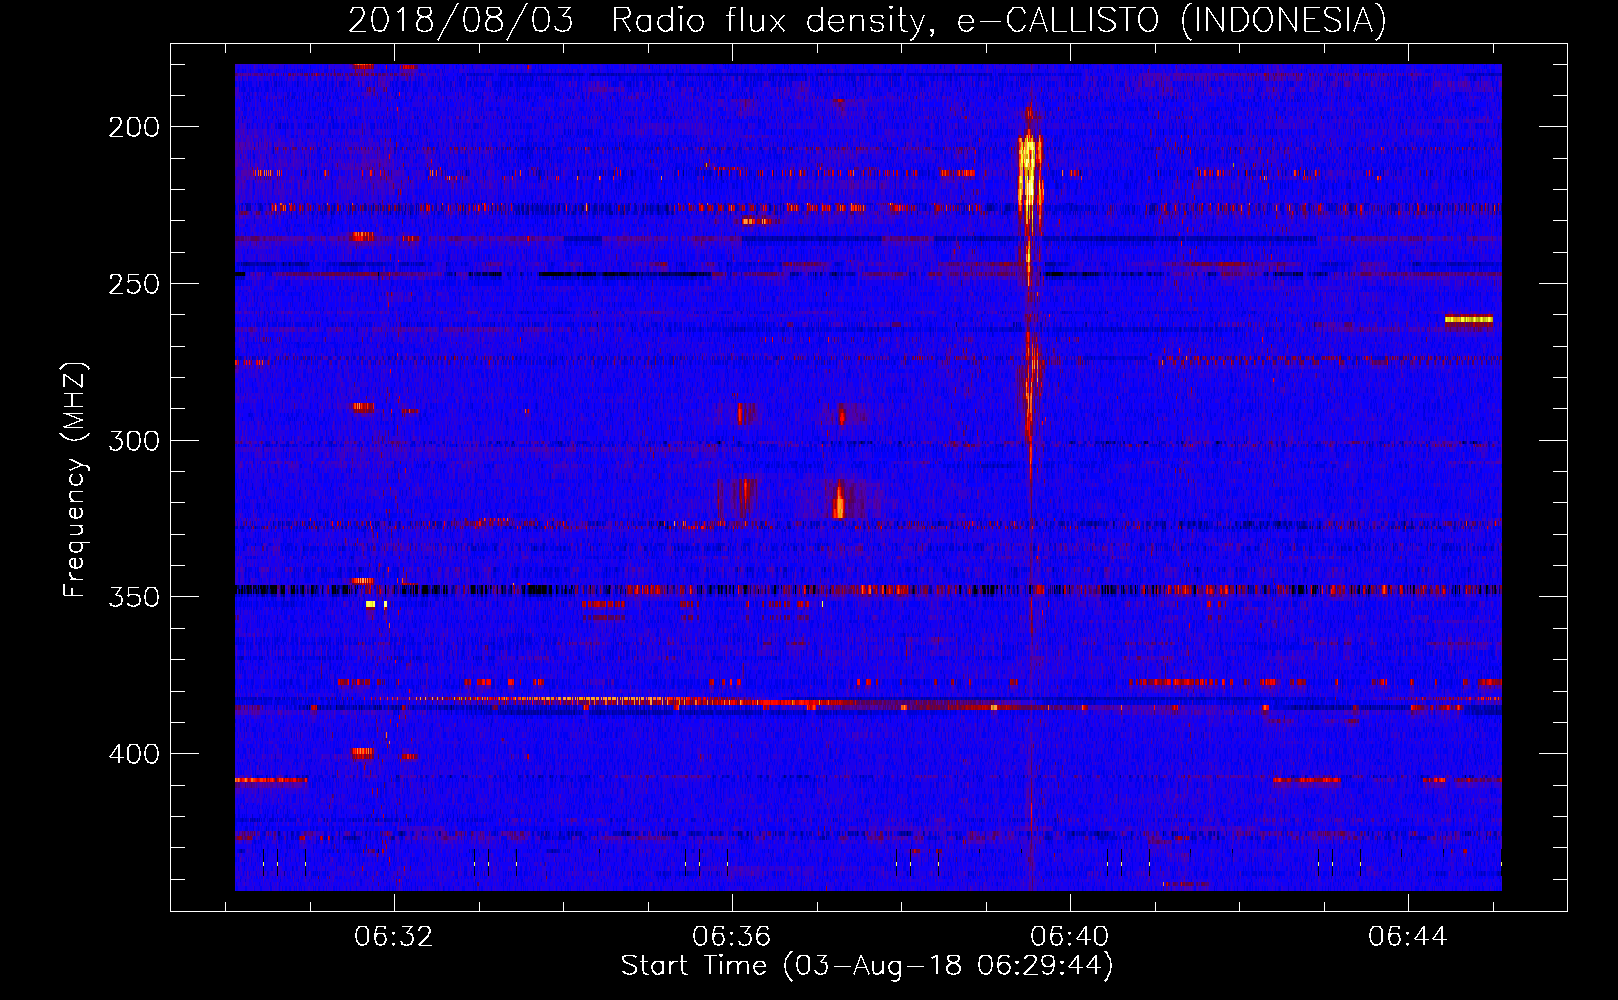Click the date 2018/08/03 in the title
The height and width of the screenshot is (1000, 1618).
[x=461, y=20]
